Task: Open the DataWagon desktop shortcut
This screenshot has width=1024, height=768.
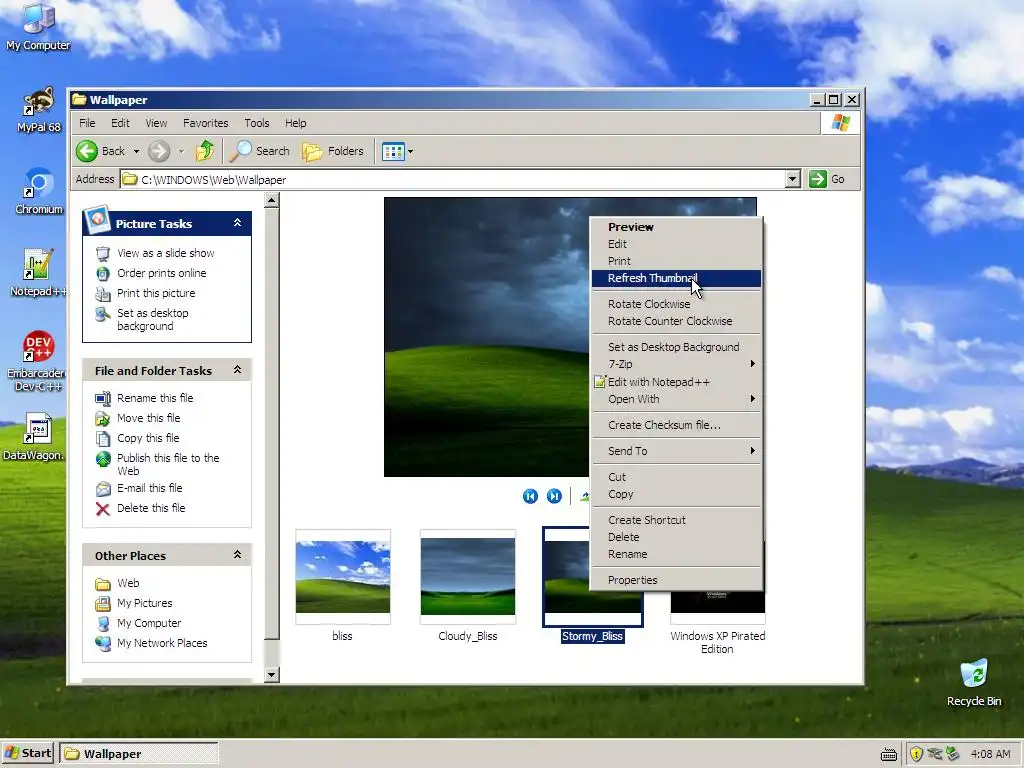Action: [37, 437]
